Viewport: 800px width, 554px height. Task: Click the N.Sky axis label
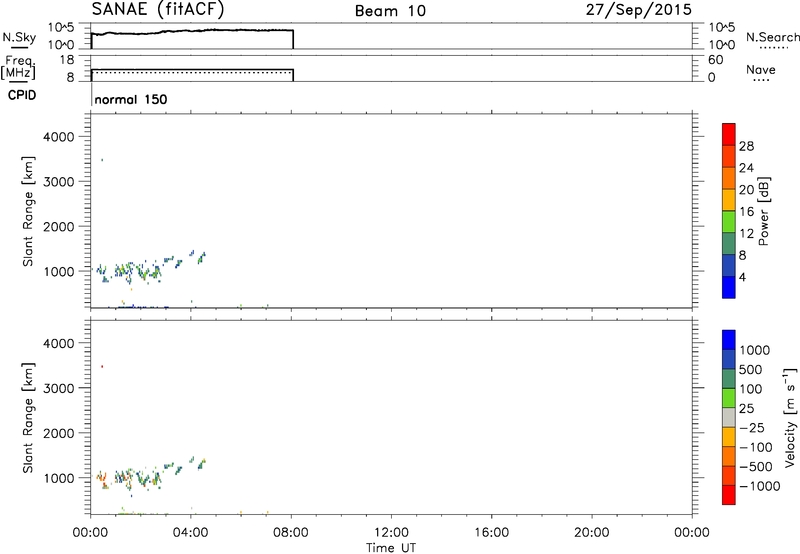(x=19, y=38)
